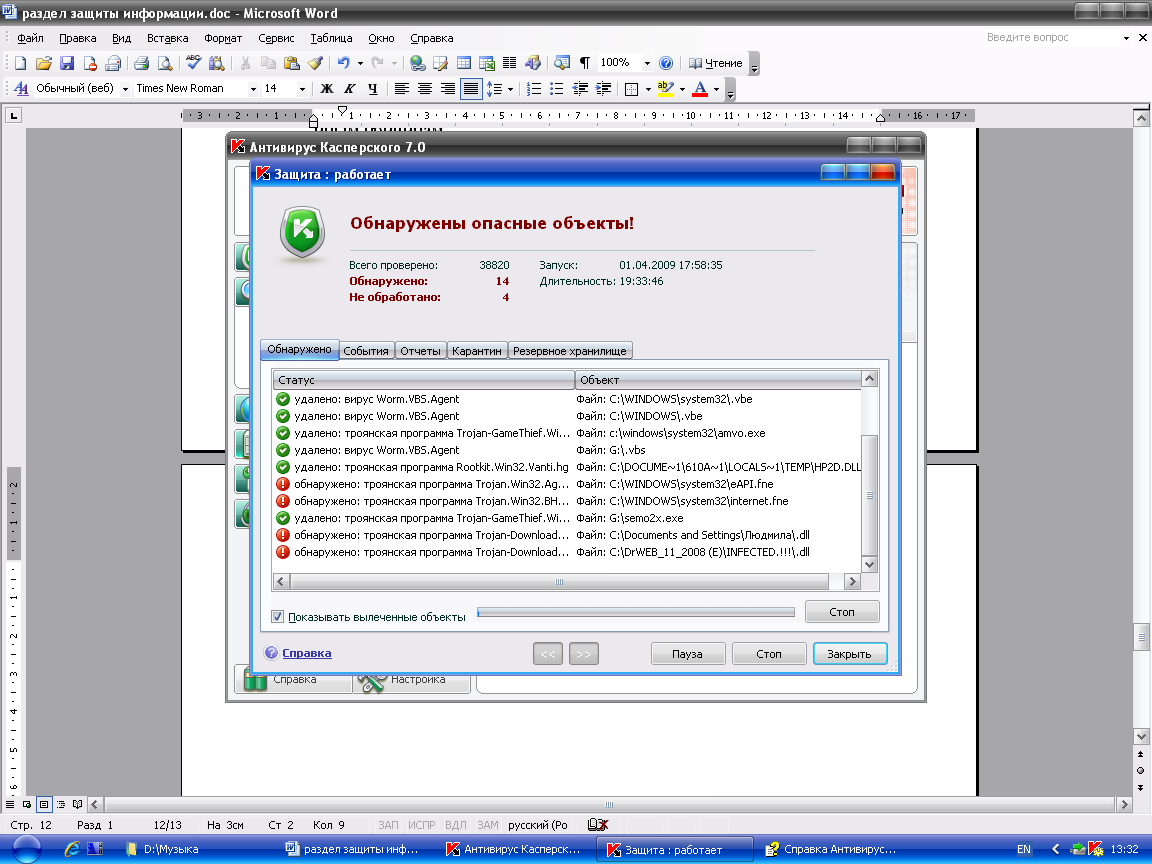Toggle bold Ж formatting
This screenshot has height=864, width=1152.
pos(327,89)
